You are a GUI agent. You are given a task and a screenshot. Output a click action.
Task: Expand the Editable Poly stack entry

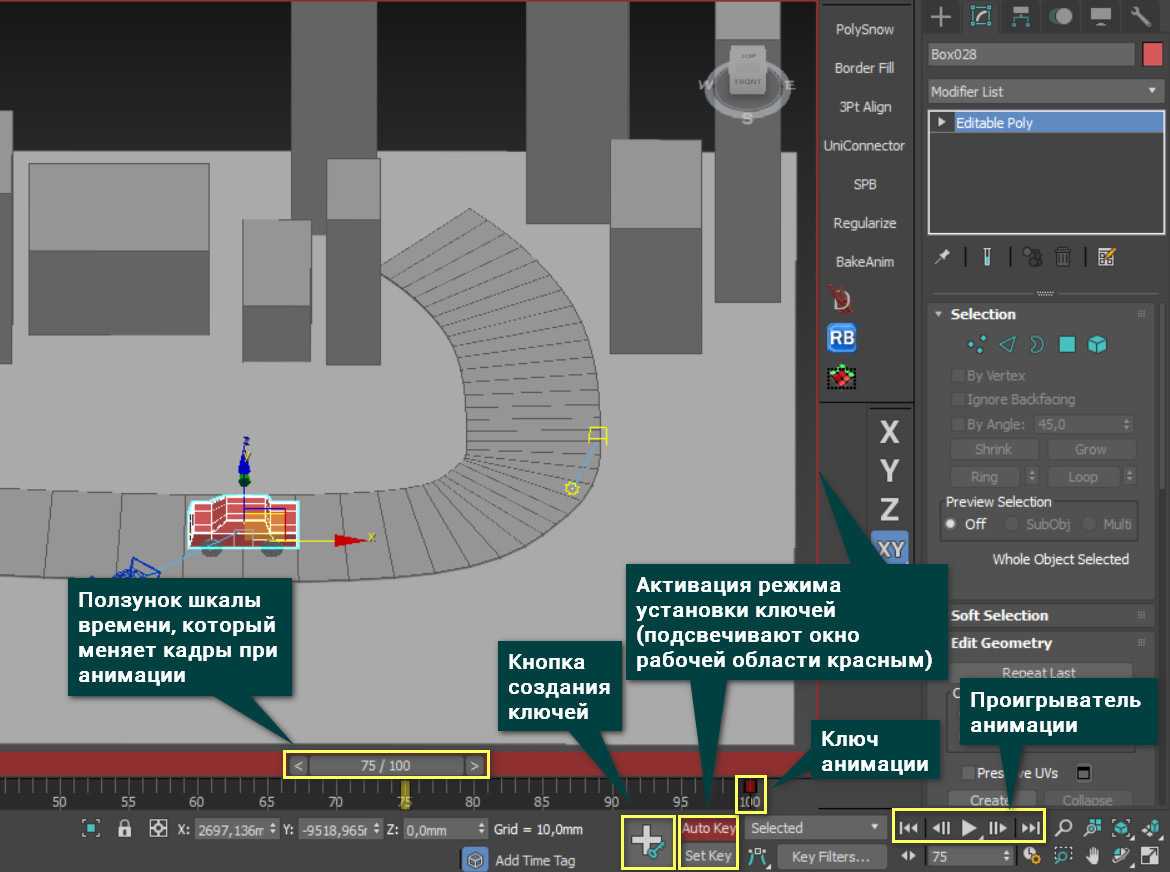point(941,122)
